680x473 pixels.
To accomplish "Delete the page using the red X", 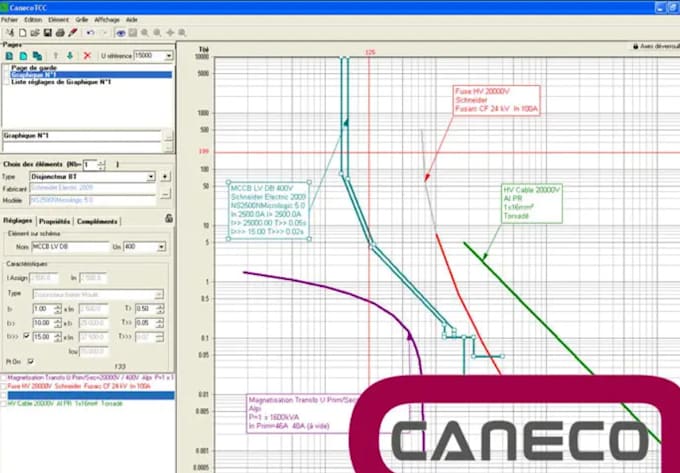I will click(x=87, y=56).
